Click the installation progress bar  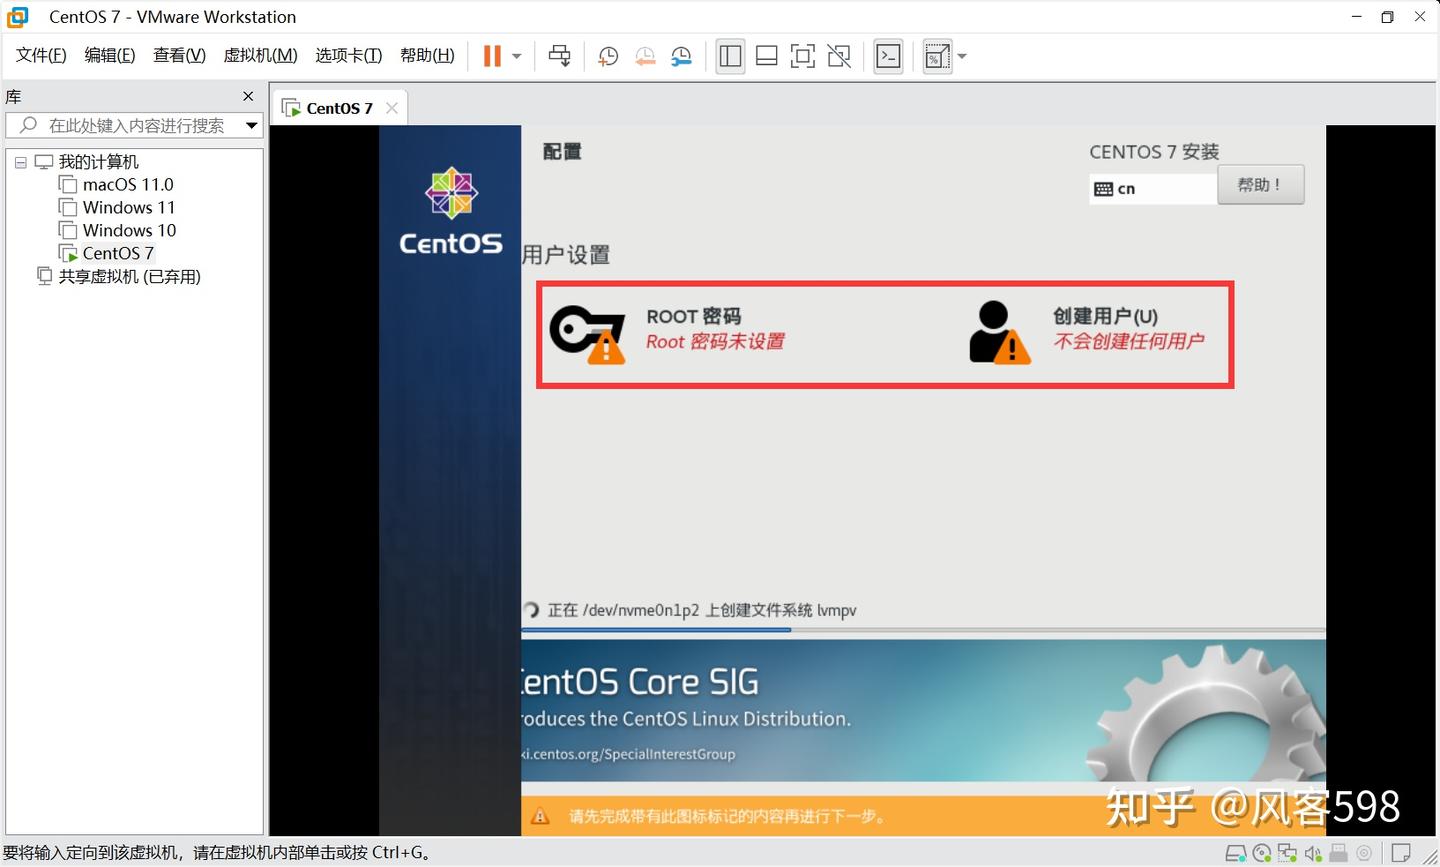(x=923, y=630)
